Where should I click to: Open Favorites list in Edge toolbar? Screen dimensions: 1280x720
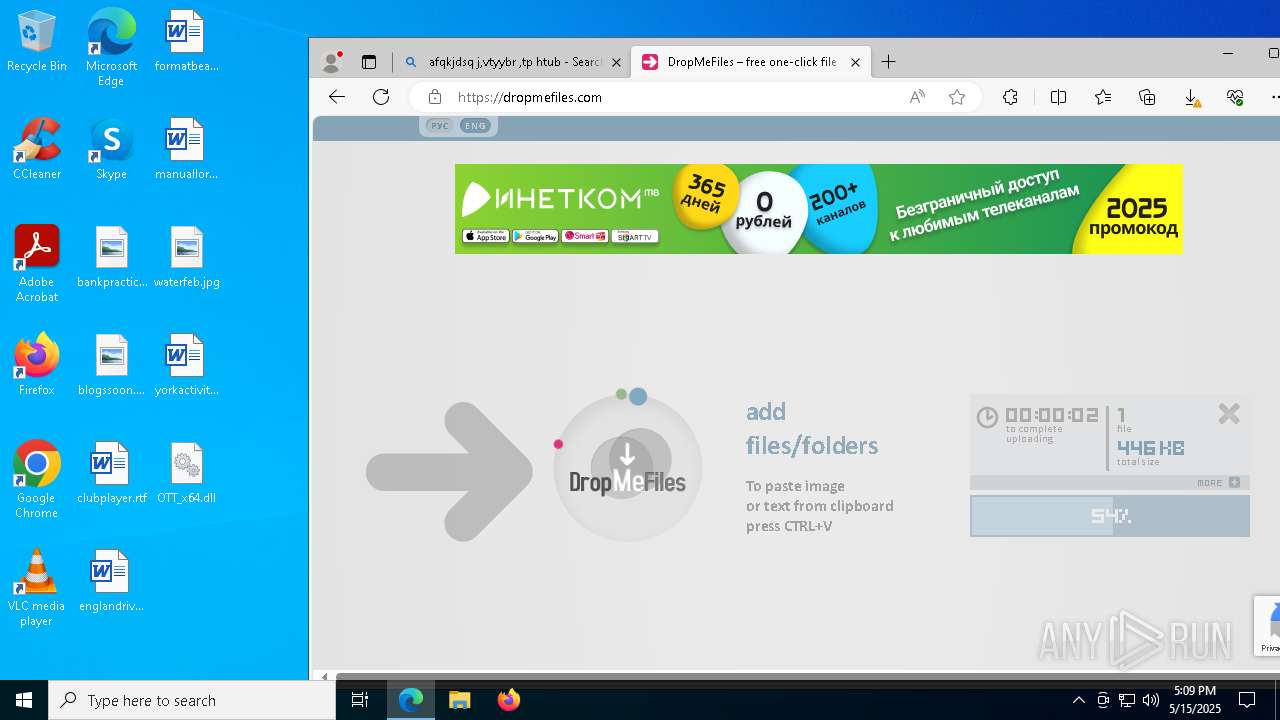1103,97
